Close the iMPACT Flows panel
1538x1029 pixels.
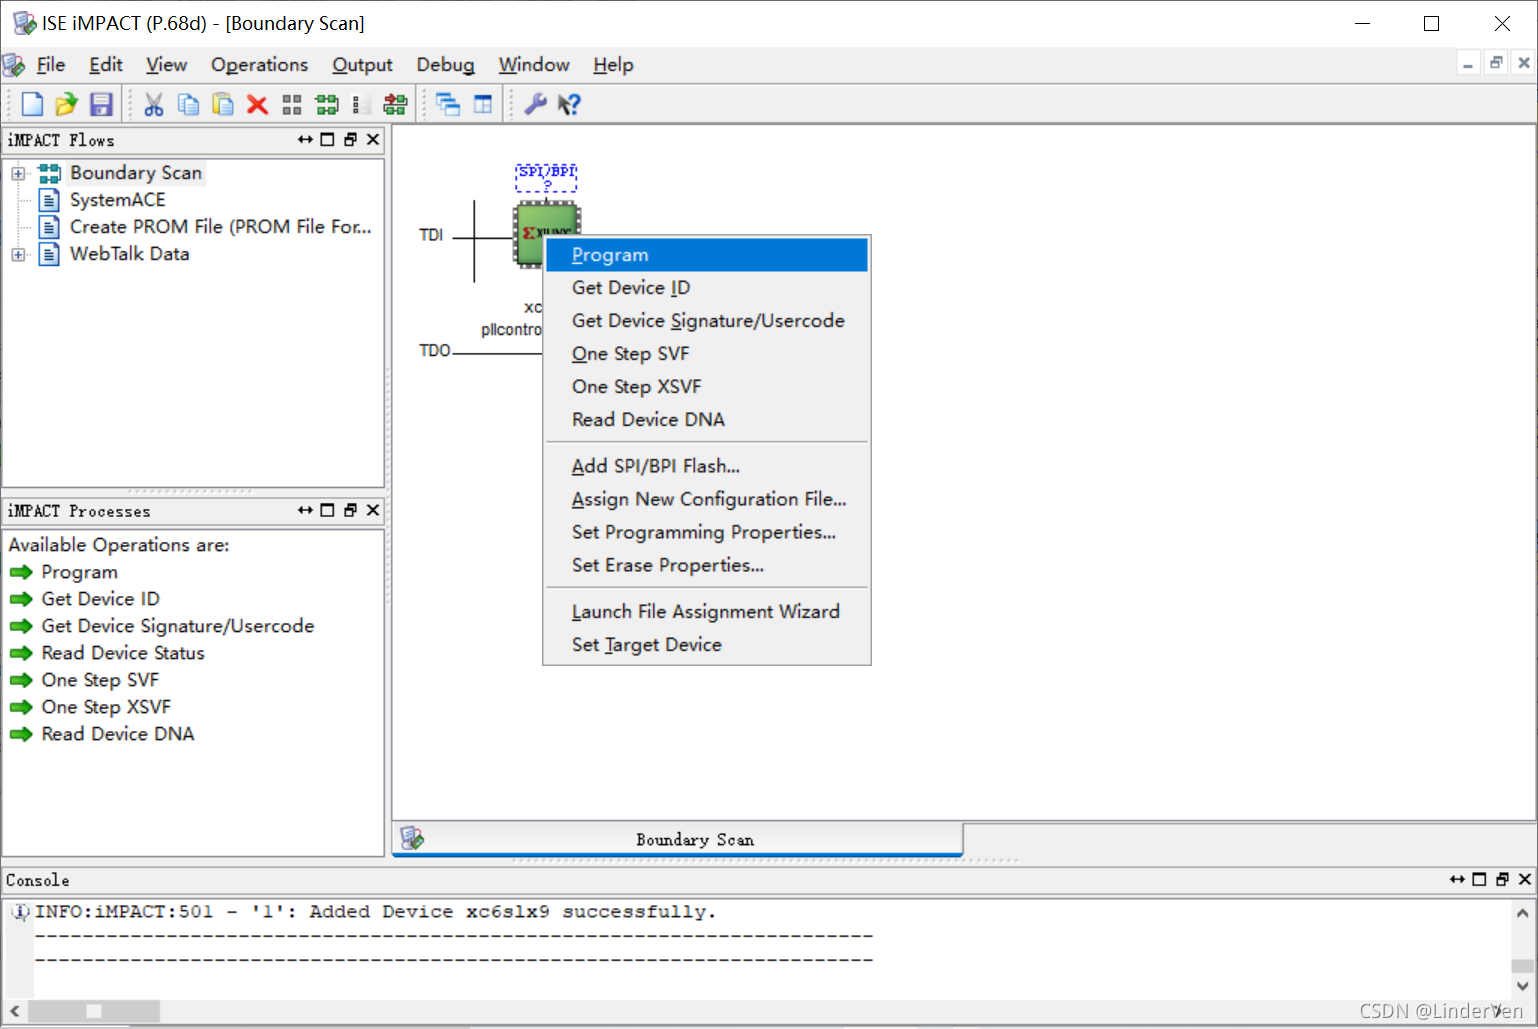coord(373,140)
